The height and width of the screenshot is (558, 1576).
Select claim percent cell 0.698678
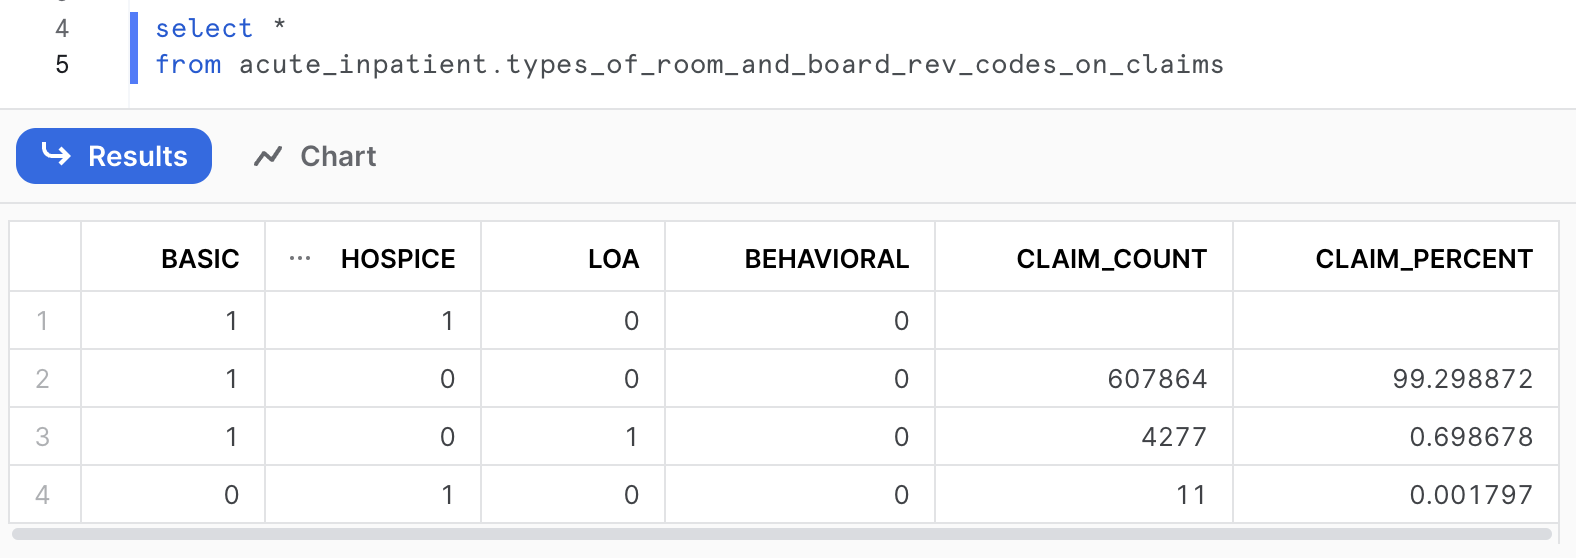[1396, 437]
